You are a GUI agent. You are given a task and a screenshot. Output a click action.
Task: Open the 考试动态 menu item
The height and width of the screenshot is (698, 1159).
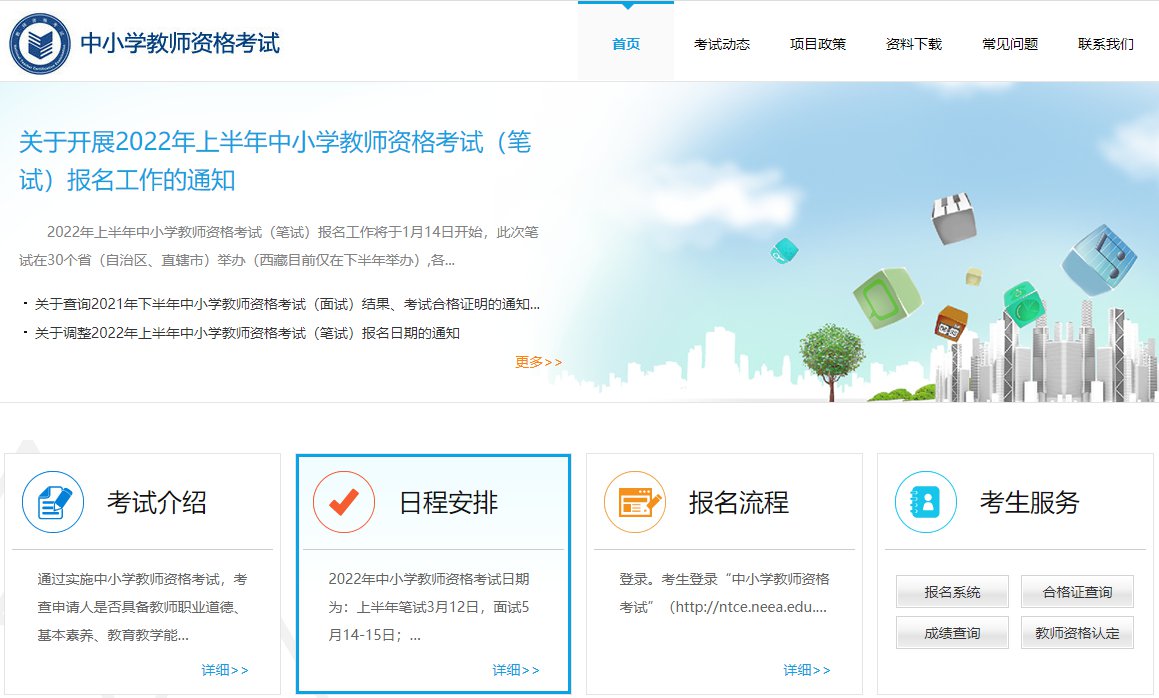722,44
